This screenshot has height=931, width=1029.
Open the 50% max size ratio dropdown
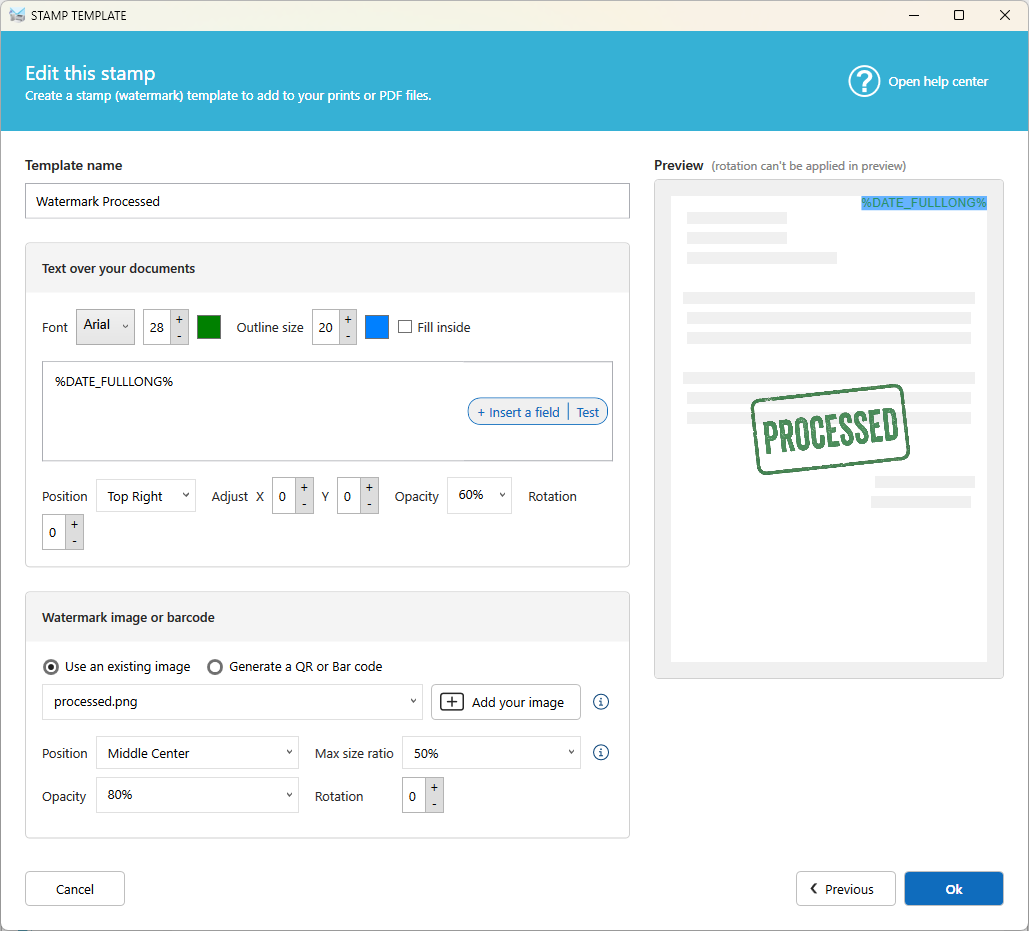(492, 753)
